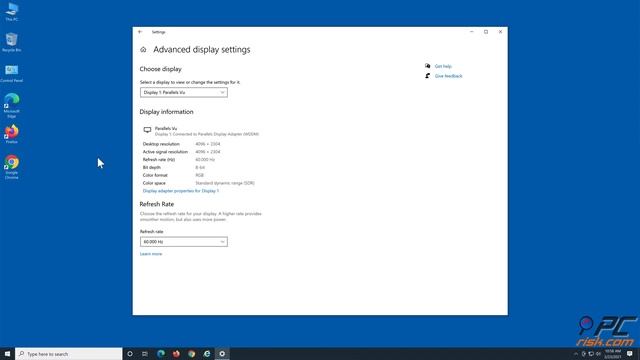This screenshot has height=360, width=640.
Task: Maximize the Settings window
Action: click(486, 32)
